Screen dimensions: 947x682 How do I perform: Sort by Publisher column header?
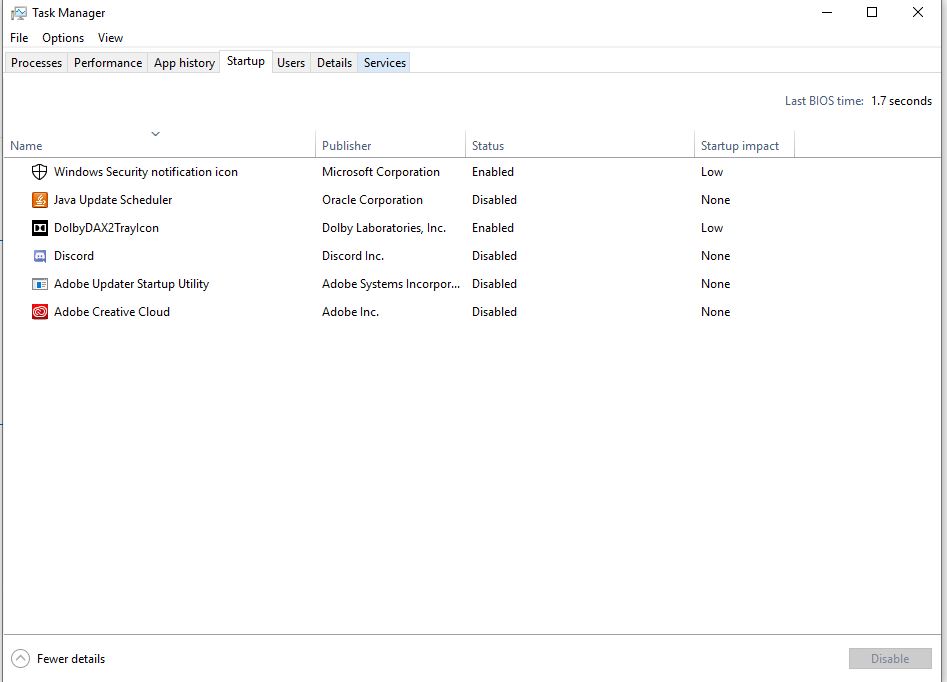coord(390,146)
